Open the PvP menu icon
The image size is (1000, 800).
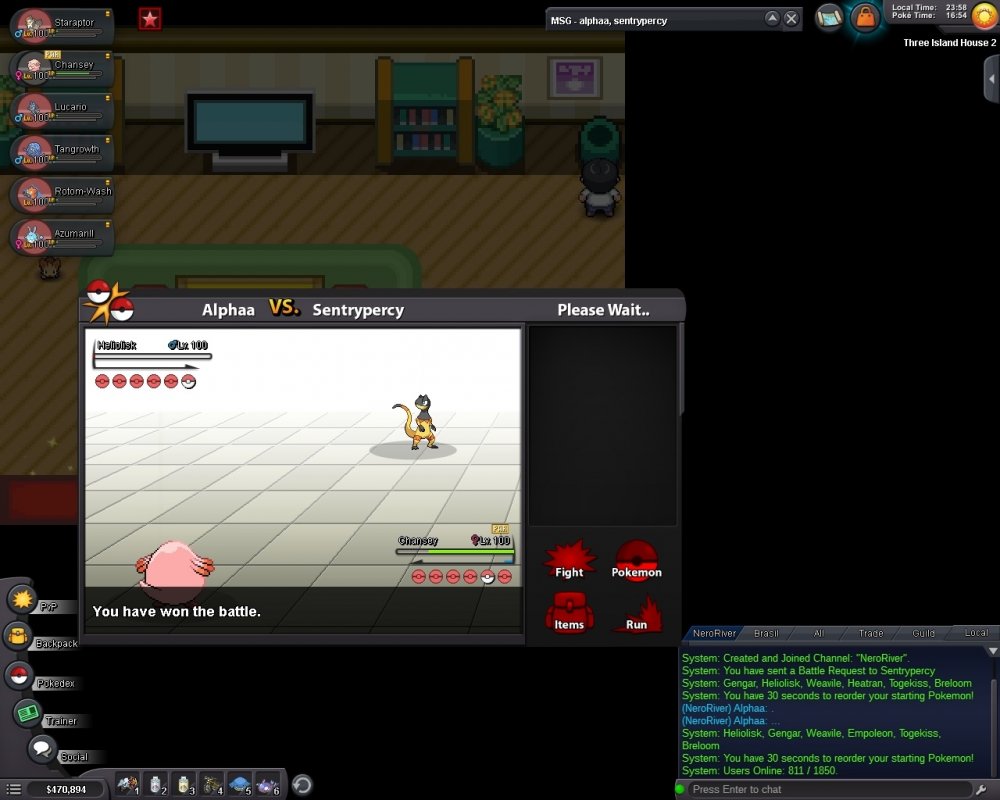[x=22, y=599]
